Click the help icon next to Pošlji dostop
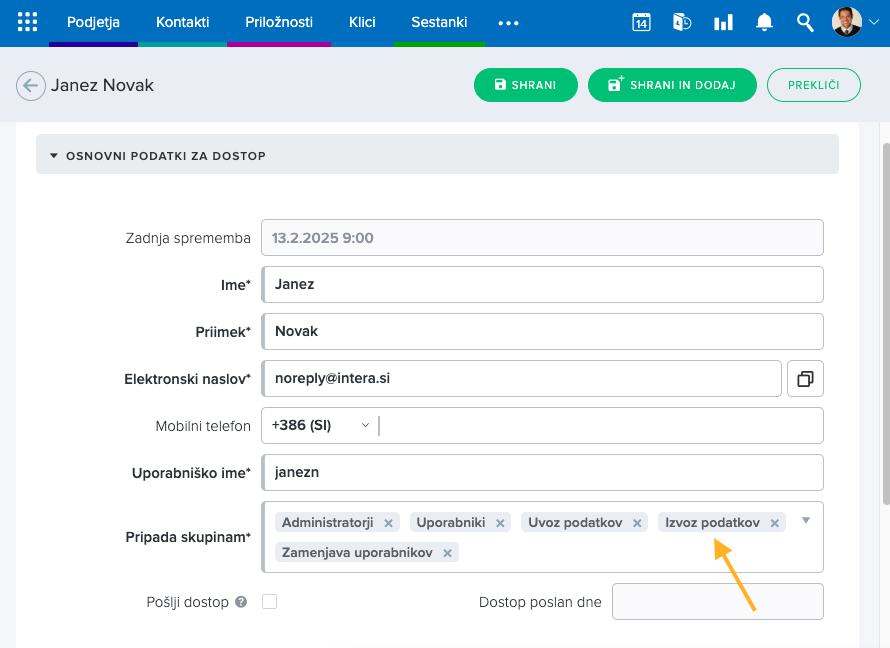The image size is (890, 648). (x=241, y=602)
